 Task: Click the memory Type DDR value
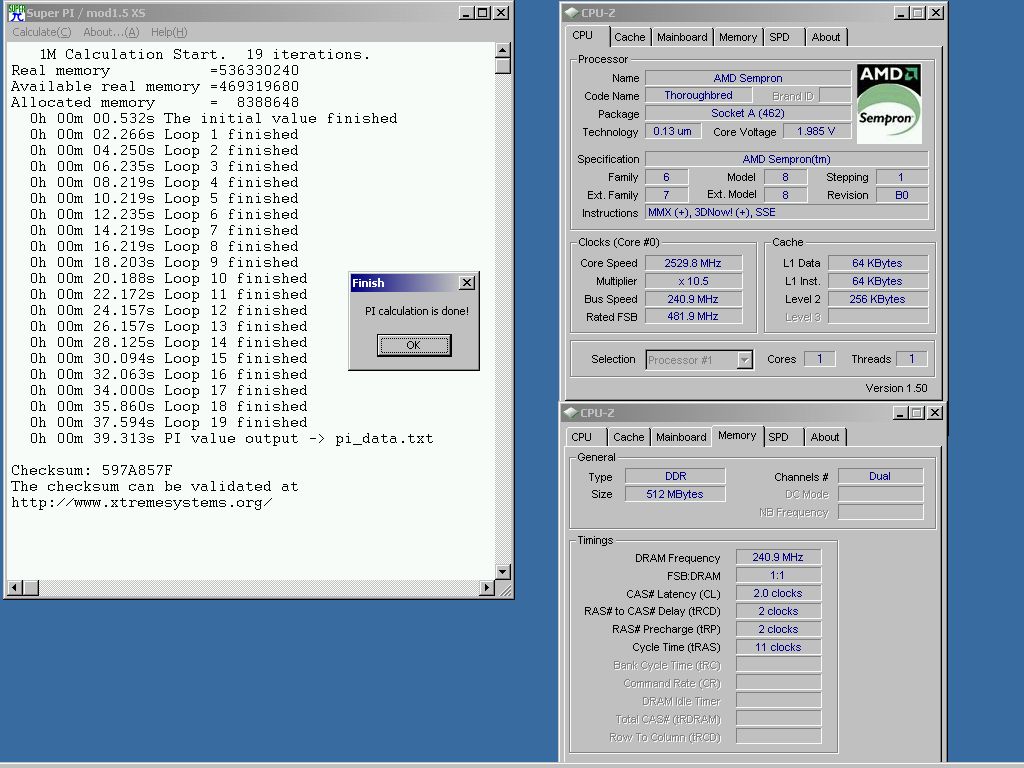pyautogui.click(x=675, y=476)
